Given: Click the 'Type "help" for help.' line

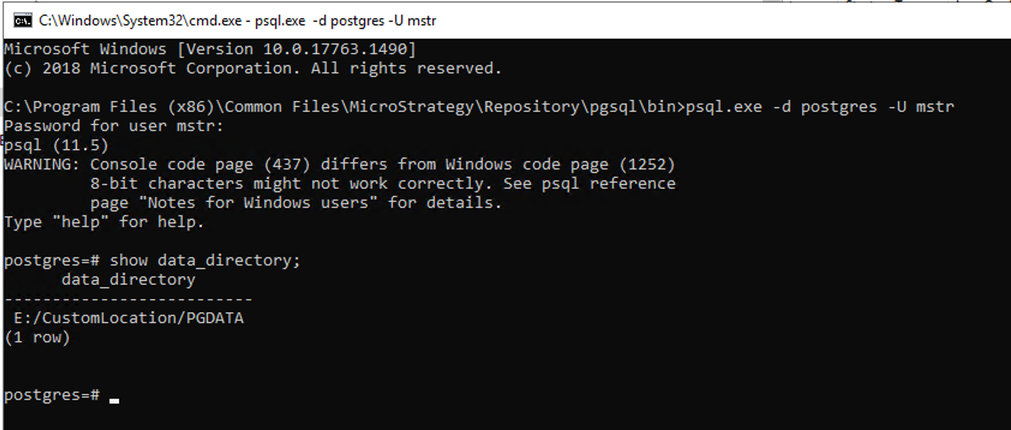Looking at the screenshot, I should [x=95, y=222].
